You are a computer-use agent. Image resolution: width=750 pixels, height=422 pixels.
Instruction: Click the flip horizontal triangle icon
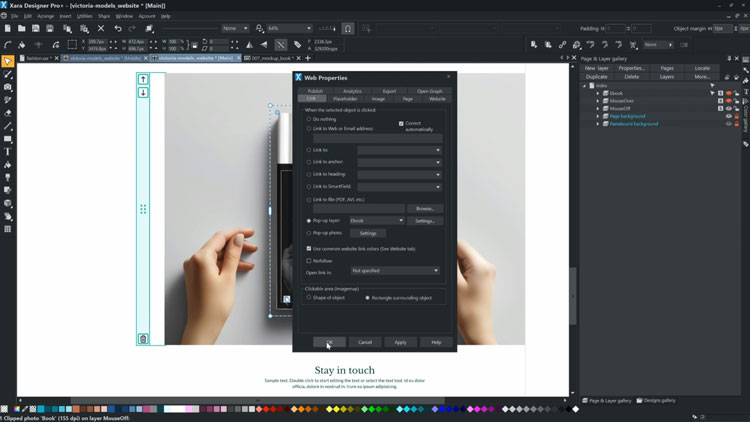click(x=249, y=44)
